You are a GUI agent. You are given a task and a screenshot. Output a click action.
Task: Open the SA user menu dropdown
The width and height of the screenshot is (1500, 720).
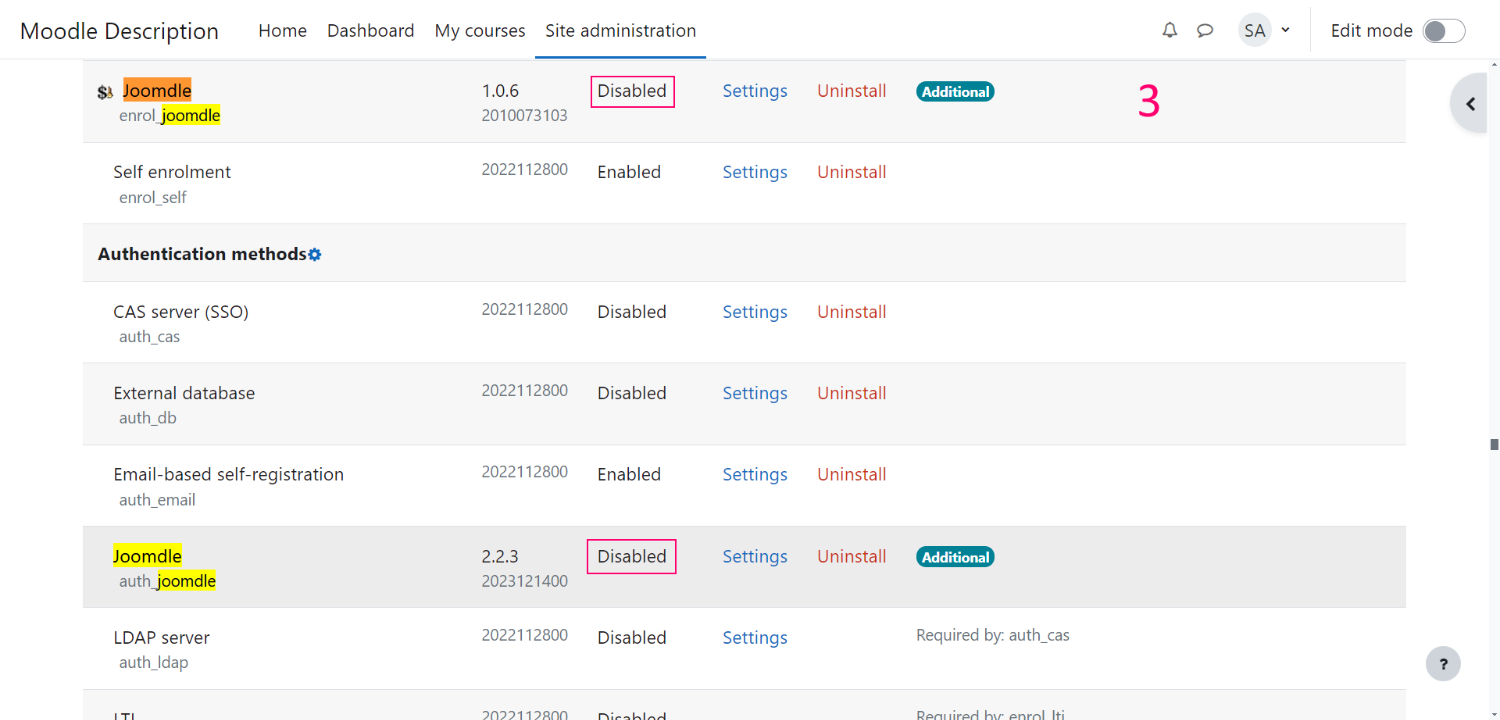tap(1265, 30)
